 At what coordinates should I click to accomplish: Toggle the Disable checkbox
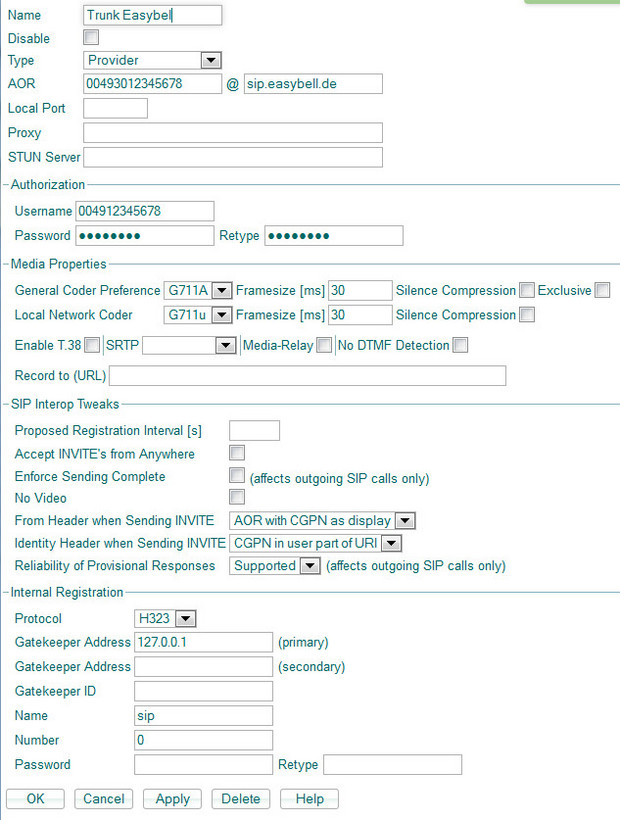[x=91, y=38]
